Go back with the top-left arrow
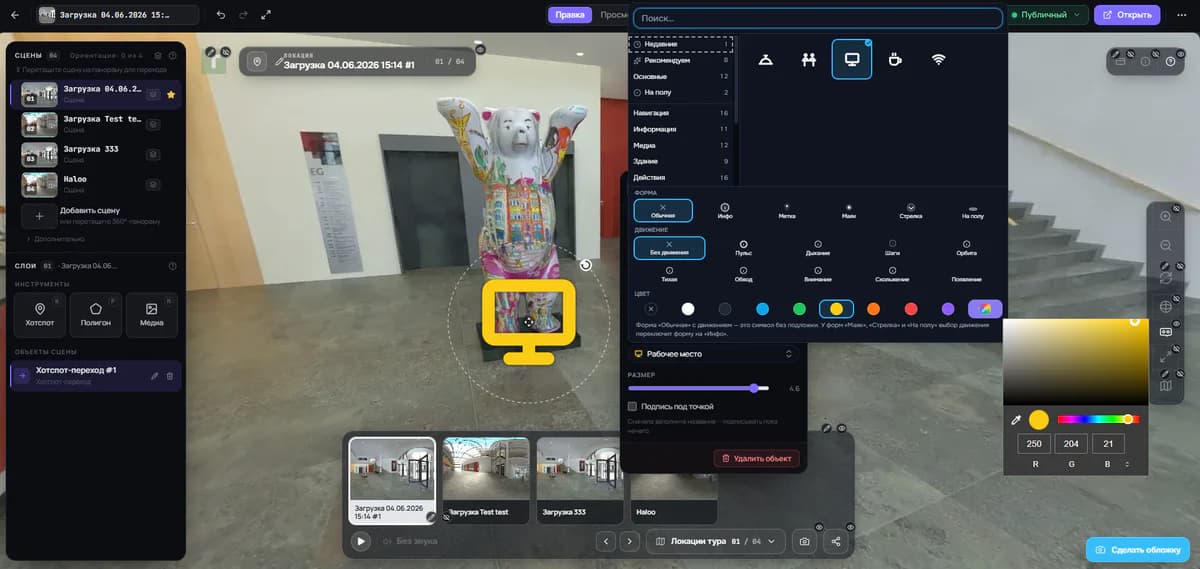The image size is (1200, 569). point(15,15)
